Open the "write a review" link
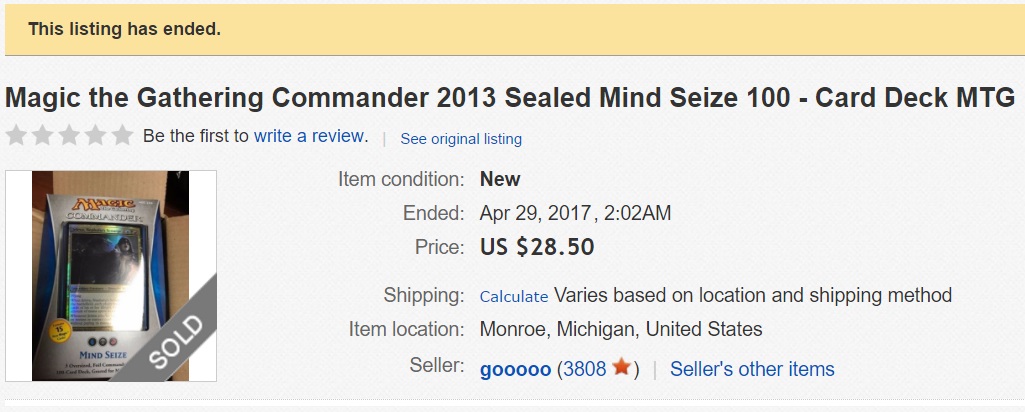This screenshot has height=412, width=1025. coord(310,135)
